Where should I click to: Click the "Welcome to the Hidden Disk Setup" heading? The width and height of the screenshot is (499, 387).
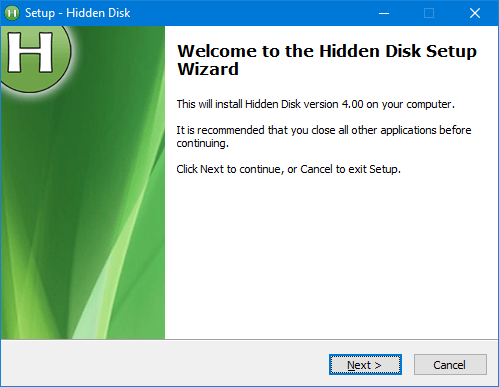(x=327, y=51)
